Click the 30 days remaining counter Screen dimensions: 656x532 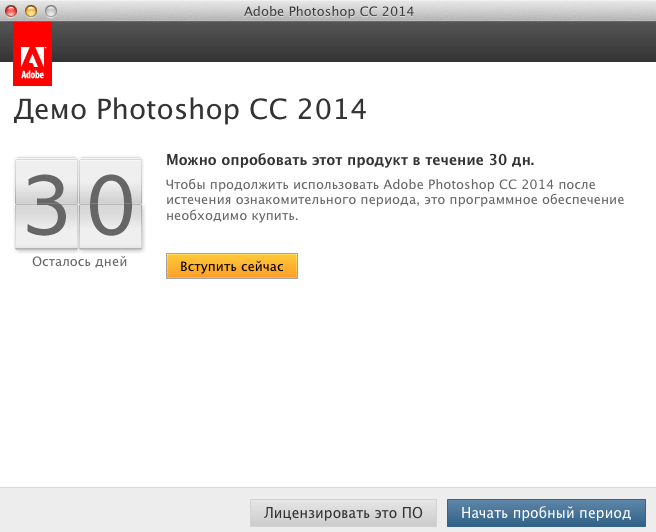pyautogui.click(x=79, y=204)
